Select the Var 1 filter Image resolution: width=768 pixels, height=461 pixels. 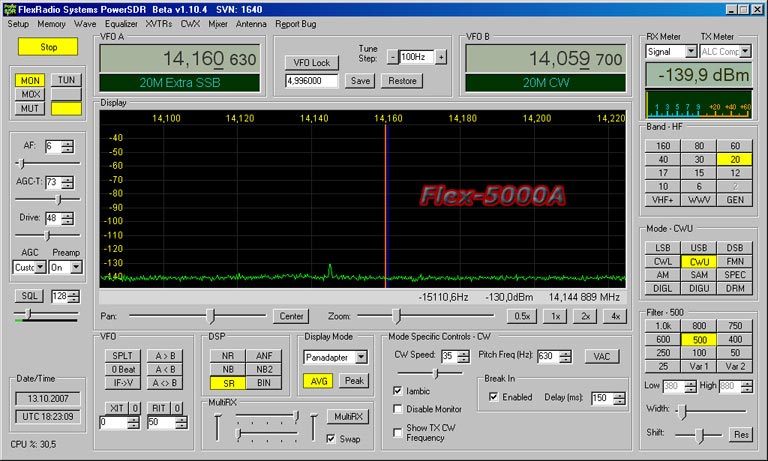pos(699,366)
